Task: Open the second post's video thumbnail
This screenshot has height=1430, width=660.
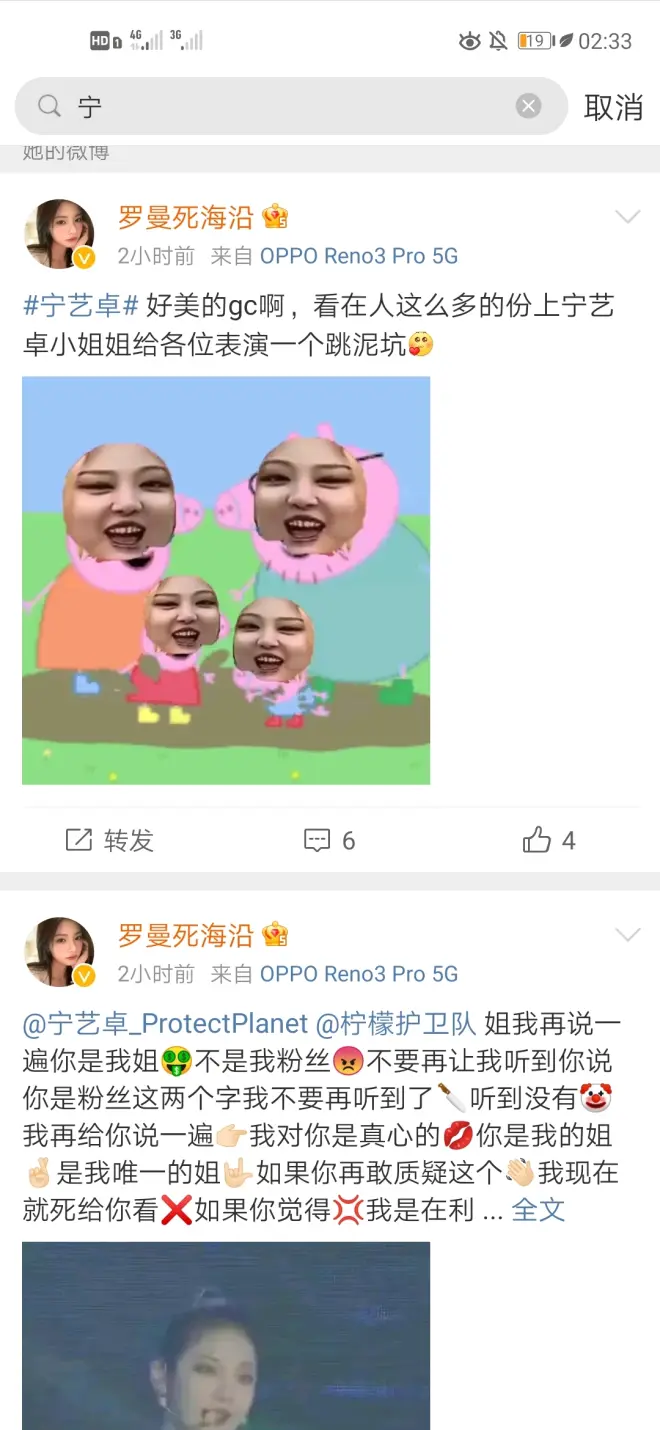Action: click(x=226, y=1336)
